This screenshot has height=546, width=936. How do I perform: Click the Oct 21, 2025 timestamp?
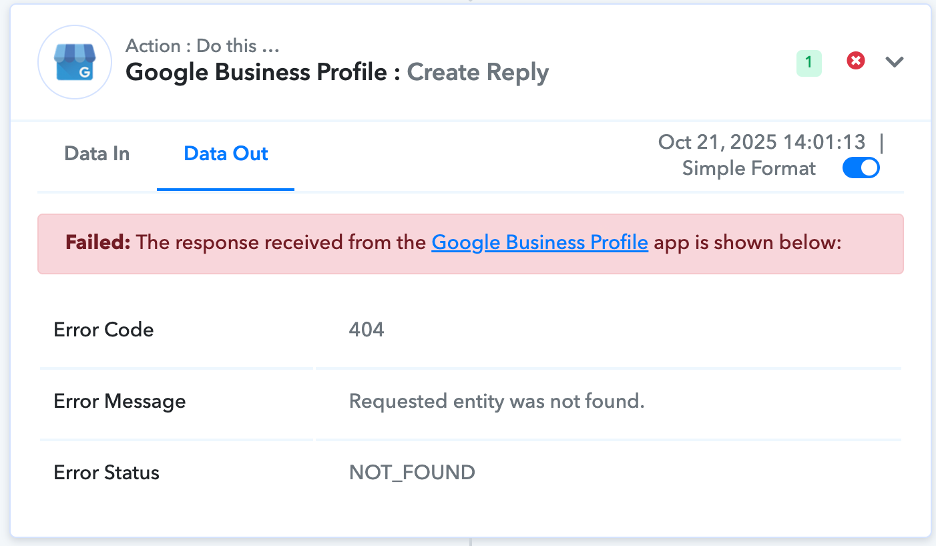[763, 142]
